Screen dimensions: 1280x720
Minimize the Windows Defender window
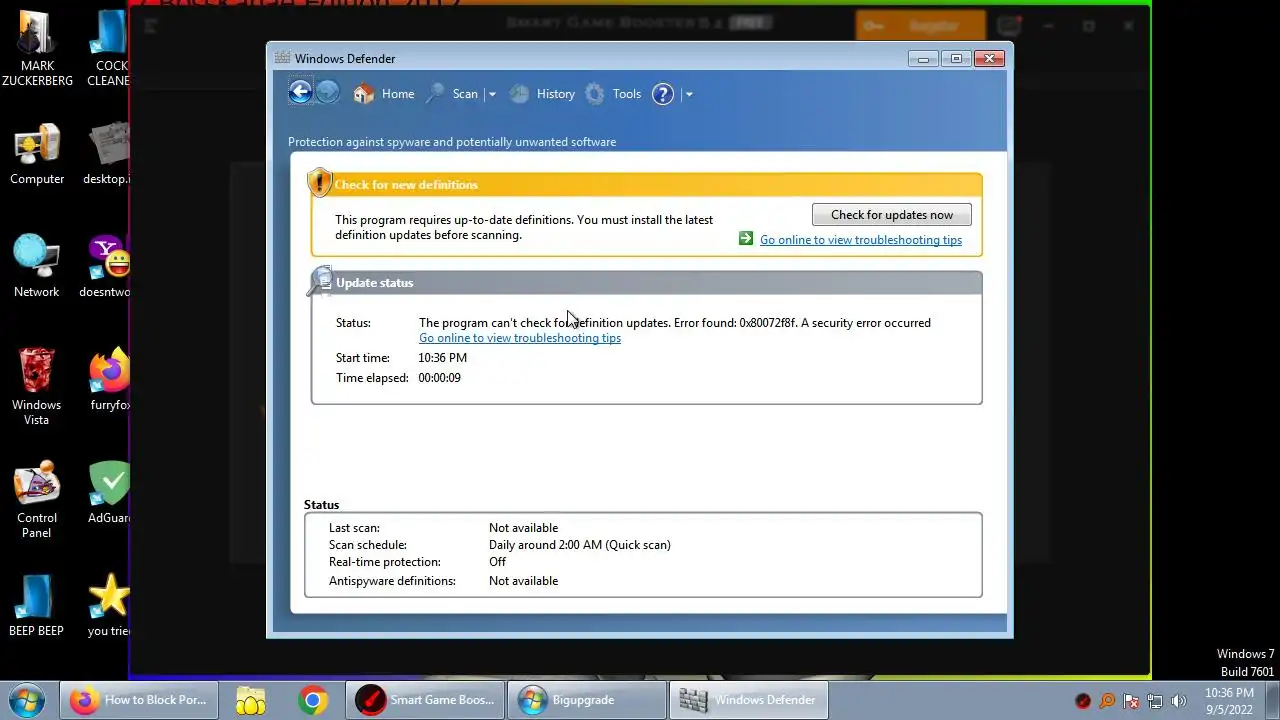(x=923, y=59)
